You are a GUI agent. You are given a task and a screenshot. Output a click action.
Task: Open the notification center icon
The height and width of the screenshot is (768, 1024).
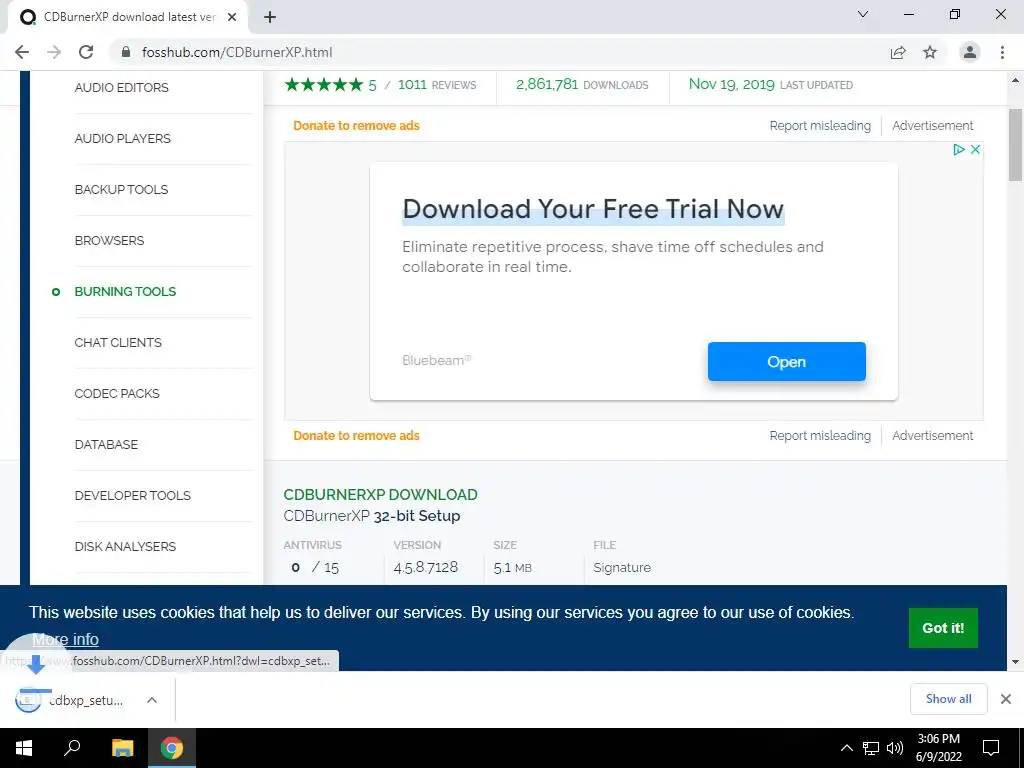(x=991, y=748)
